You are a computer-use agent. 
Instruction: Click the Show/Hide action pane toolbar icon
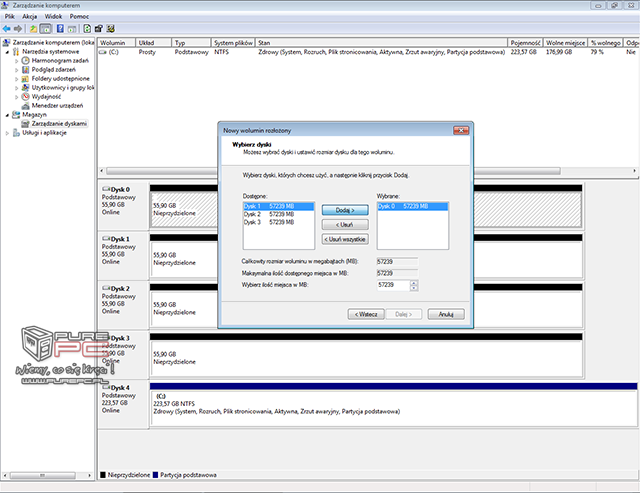point(72,29)
